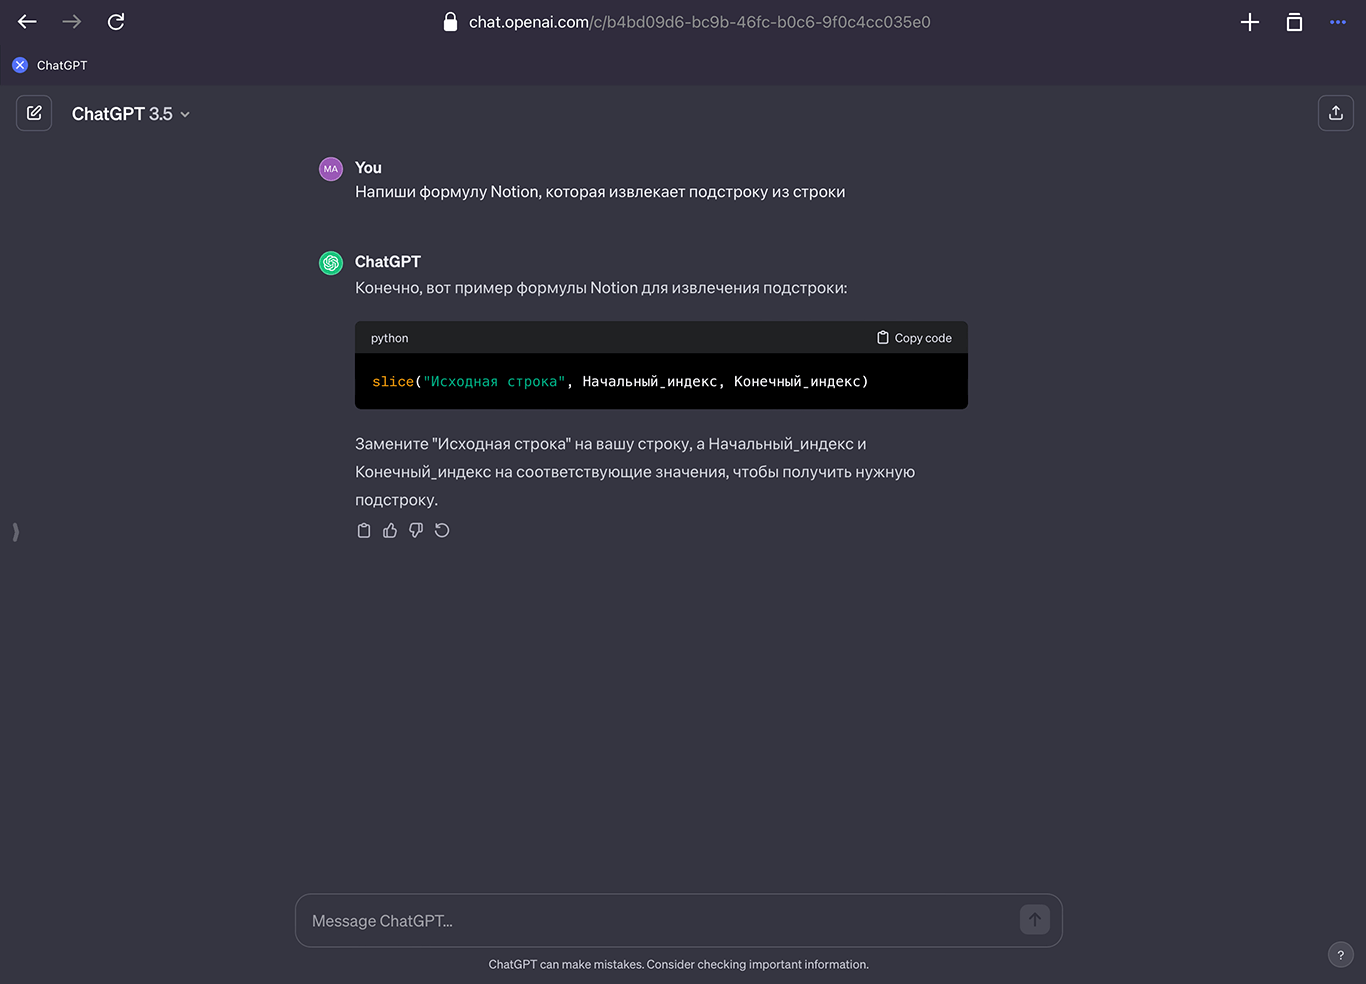Click the Copy code button
The image size is (1366, 984).
point(914,338)
